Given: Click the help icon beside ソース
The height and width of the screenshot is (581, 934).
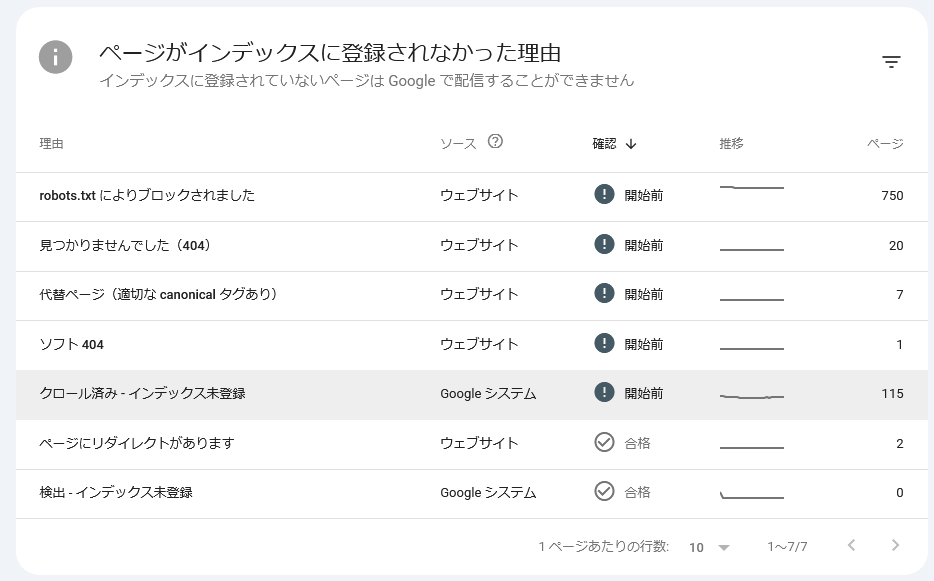Looking at the screenshot, I should pos(495,142).
